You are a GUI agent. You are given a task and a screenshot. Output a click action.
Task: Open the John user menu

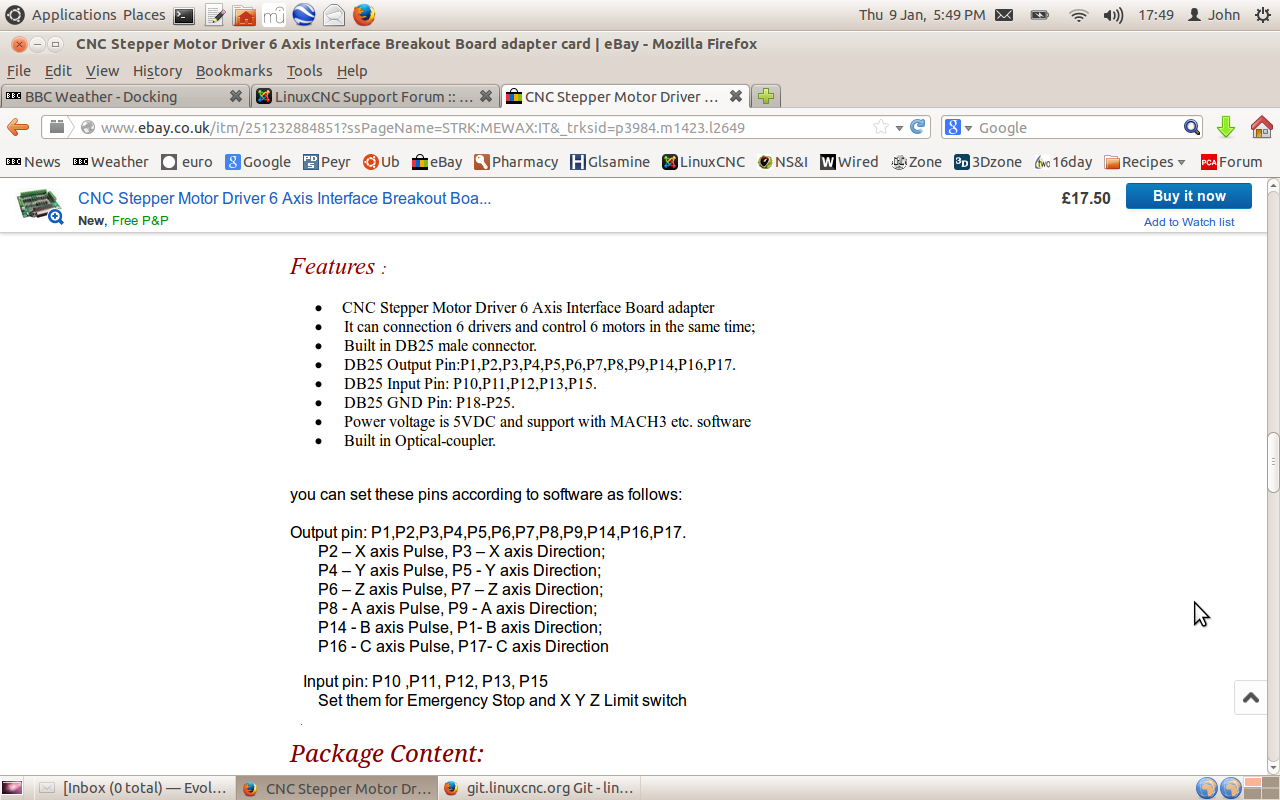1214,15
